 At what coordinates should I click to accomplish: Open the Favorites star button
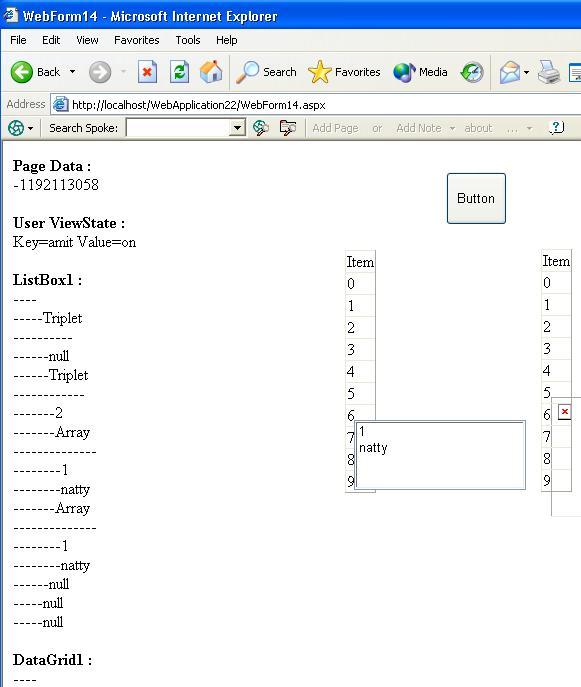point(344,72)
